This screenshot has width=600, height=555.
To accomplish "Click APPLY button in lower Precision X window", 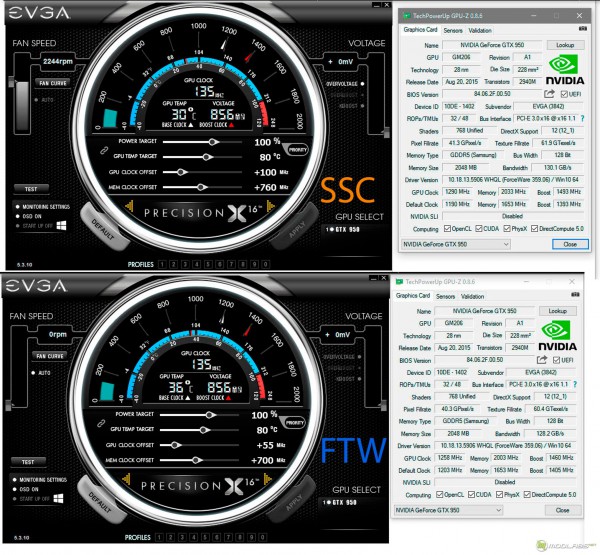I will pos(294,501).
